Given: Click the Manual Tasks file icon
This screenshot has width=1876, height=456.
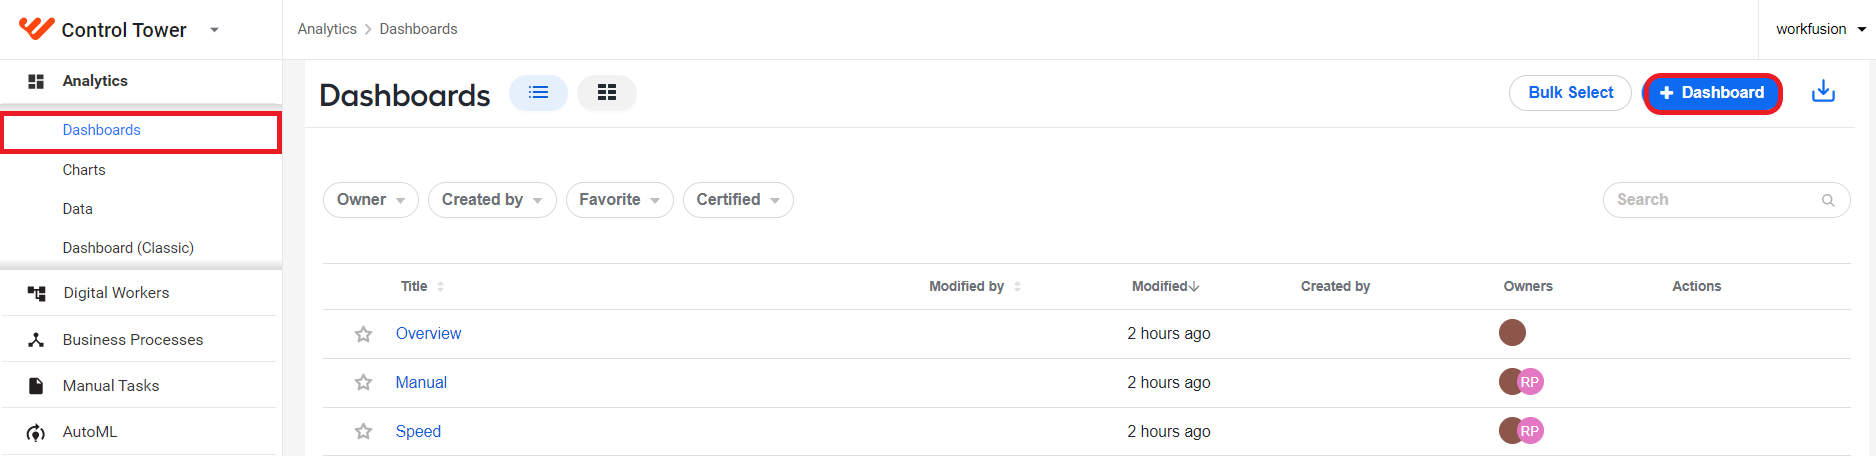Looking at the screenshot, I should [x=36, y=386].
